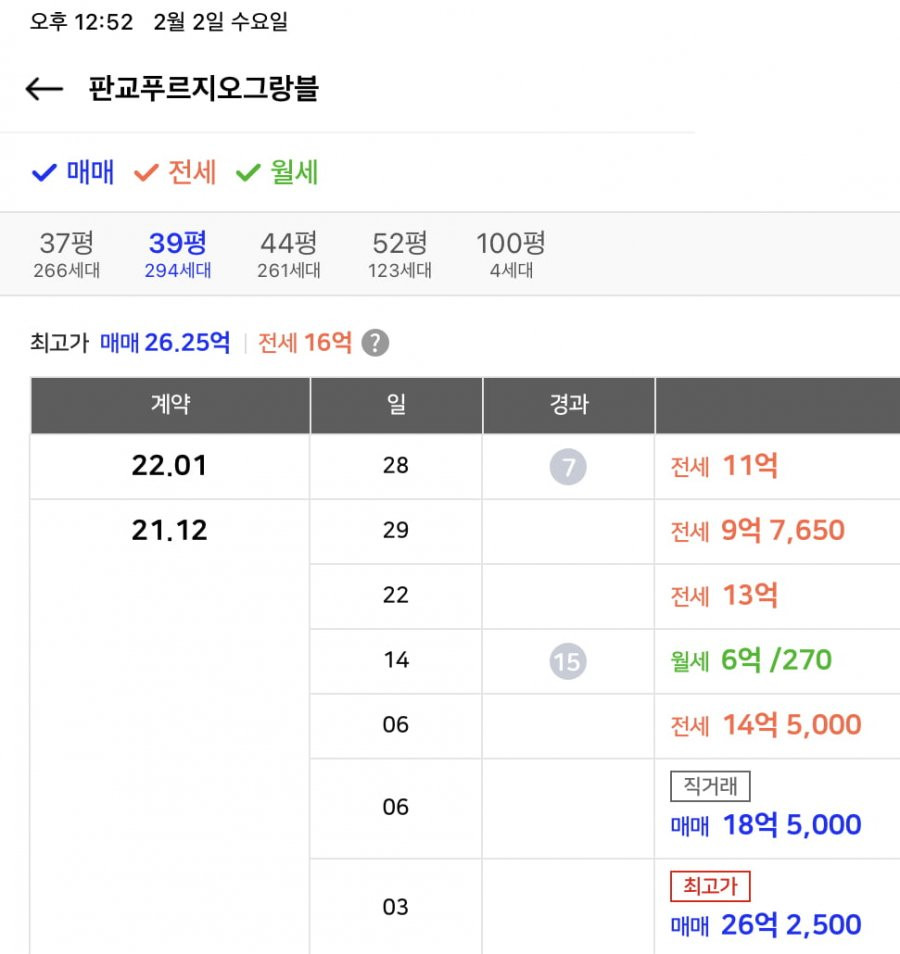Click the 전세 16억 highest price link

coord(305,343)
